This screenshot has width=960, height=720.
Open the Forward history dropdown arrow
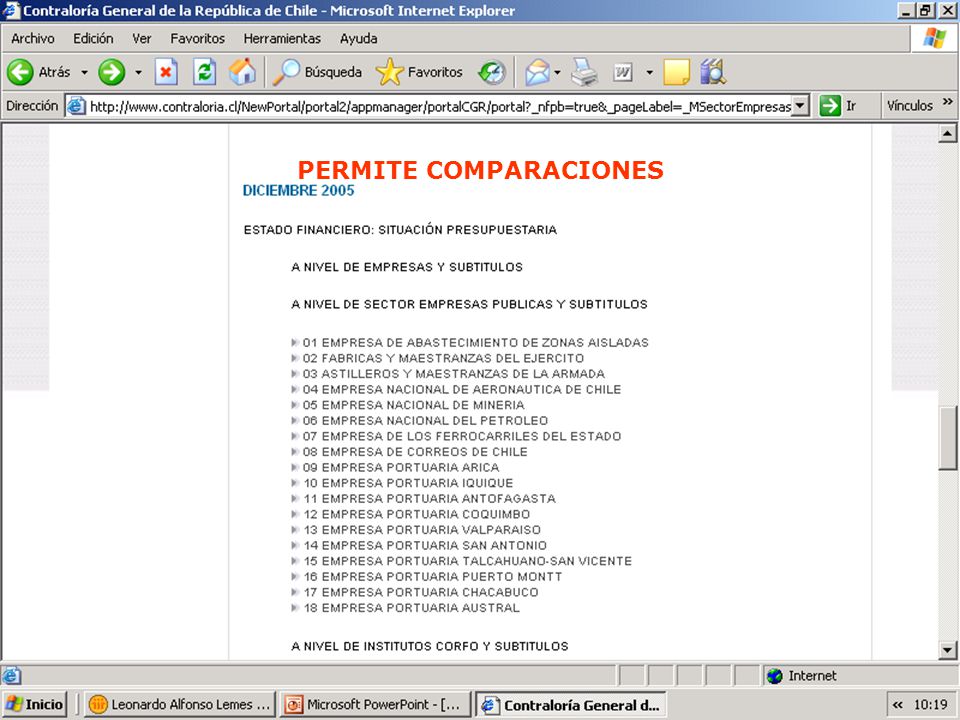[138, 72]
